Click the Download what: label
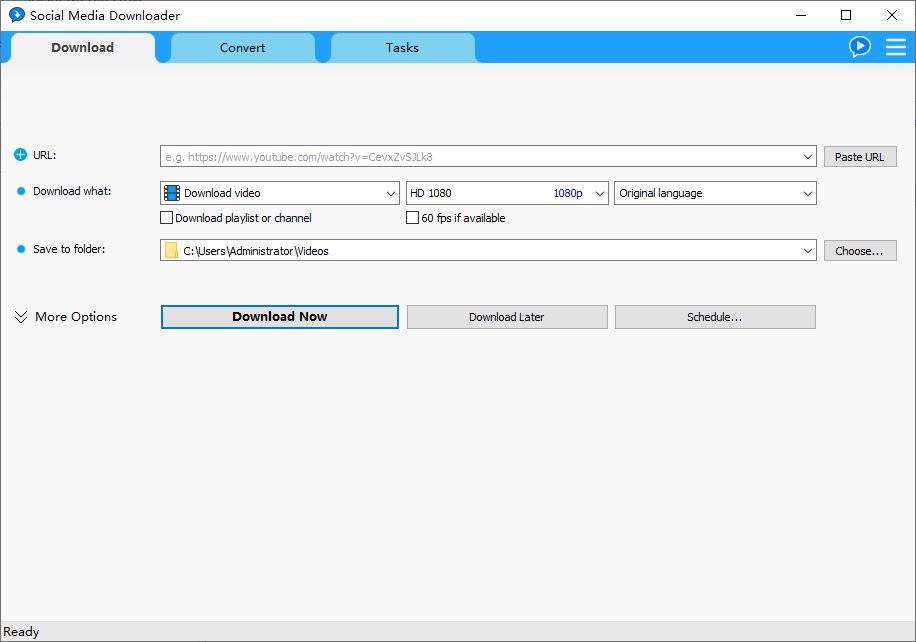 pos(72,191)
